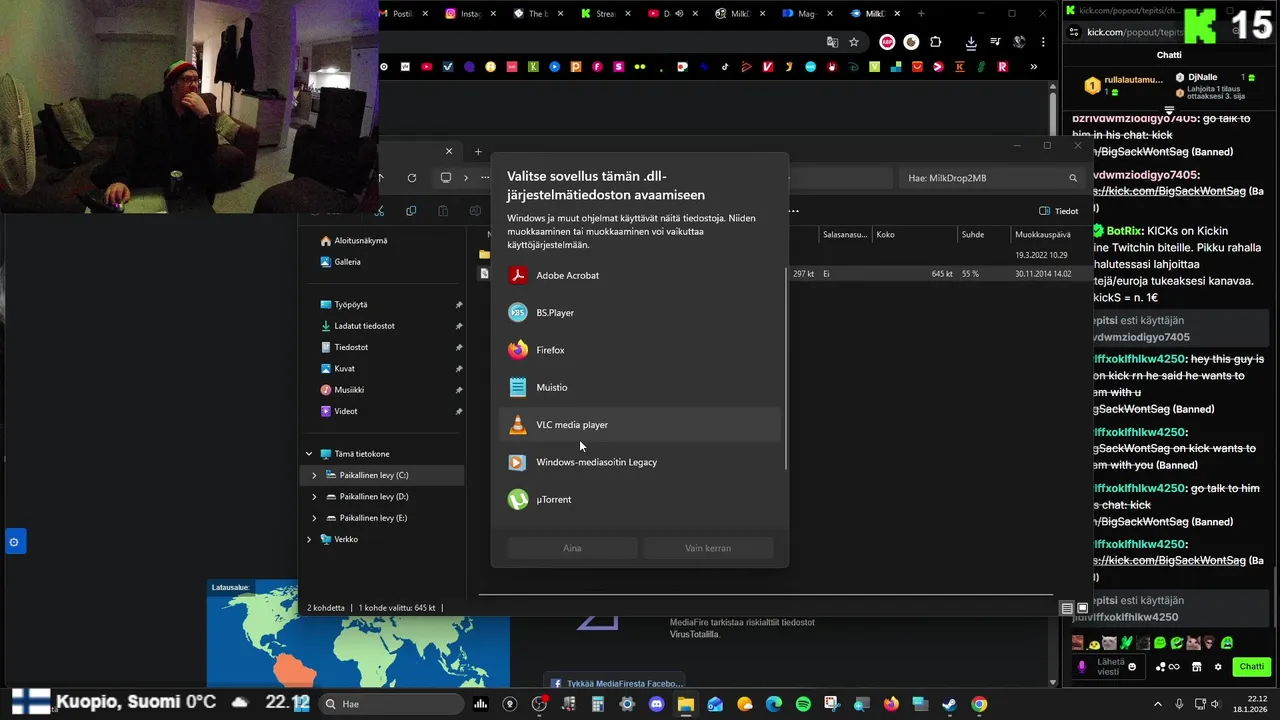The width and height of the screenshot is (1280, 720).
Task: Open Kuvat folder in sidebar
Action: (x=344, y=369)
